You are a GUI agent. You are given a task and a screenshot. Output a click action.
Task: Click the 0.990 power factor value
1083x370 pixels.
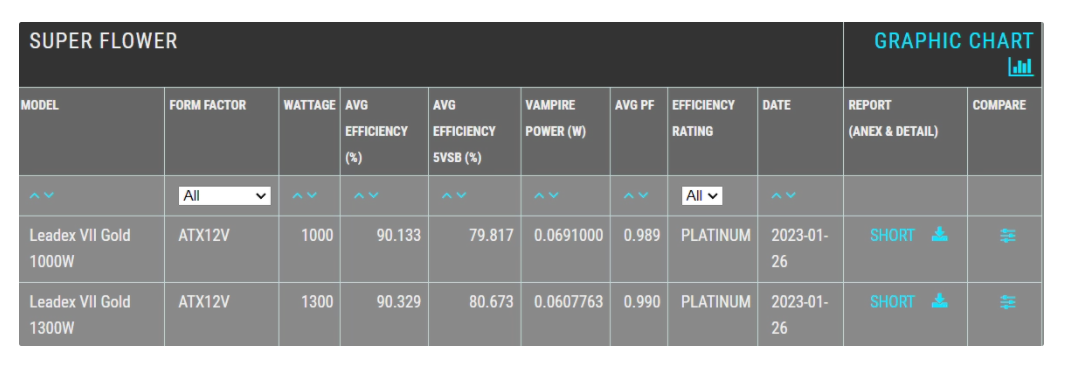pyautogui.click(x=642, y=302)
